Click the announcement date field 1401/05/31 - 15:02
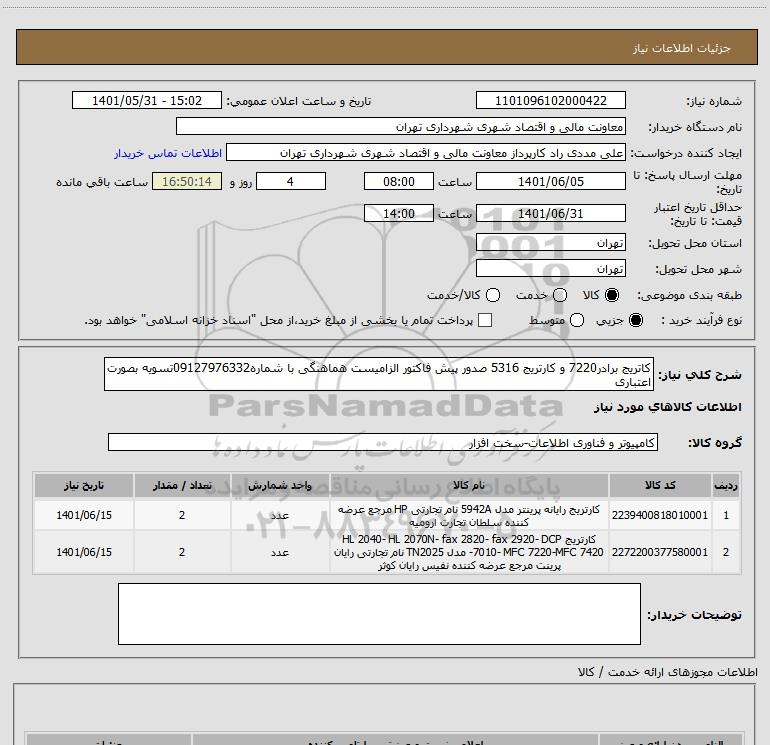This screenshot has width=770, height=745. [x=147, y=101]
